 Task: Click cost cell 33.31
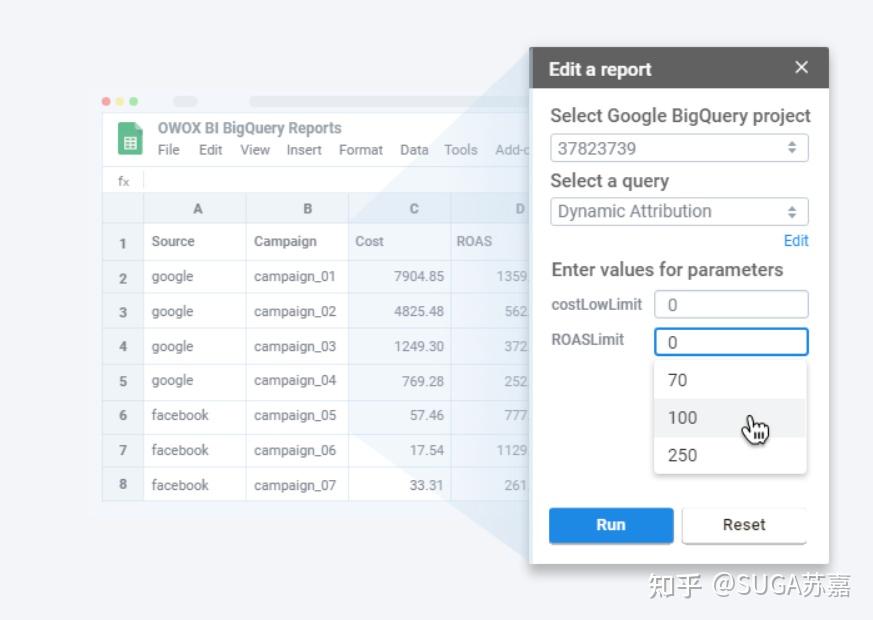click(x=400, y=485)
